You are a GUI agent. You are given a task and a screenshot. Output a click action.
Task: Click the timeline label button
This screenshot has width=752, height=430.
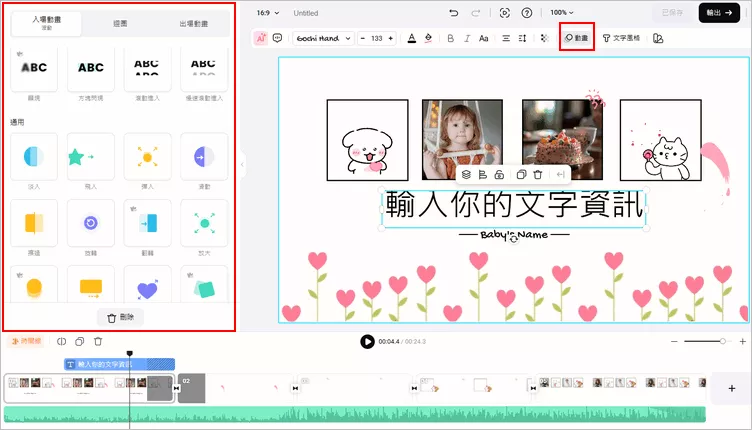26,341
